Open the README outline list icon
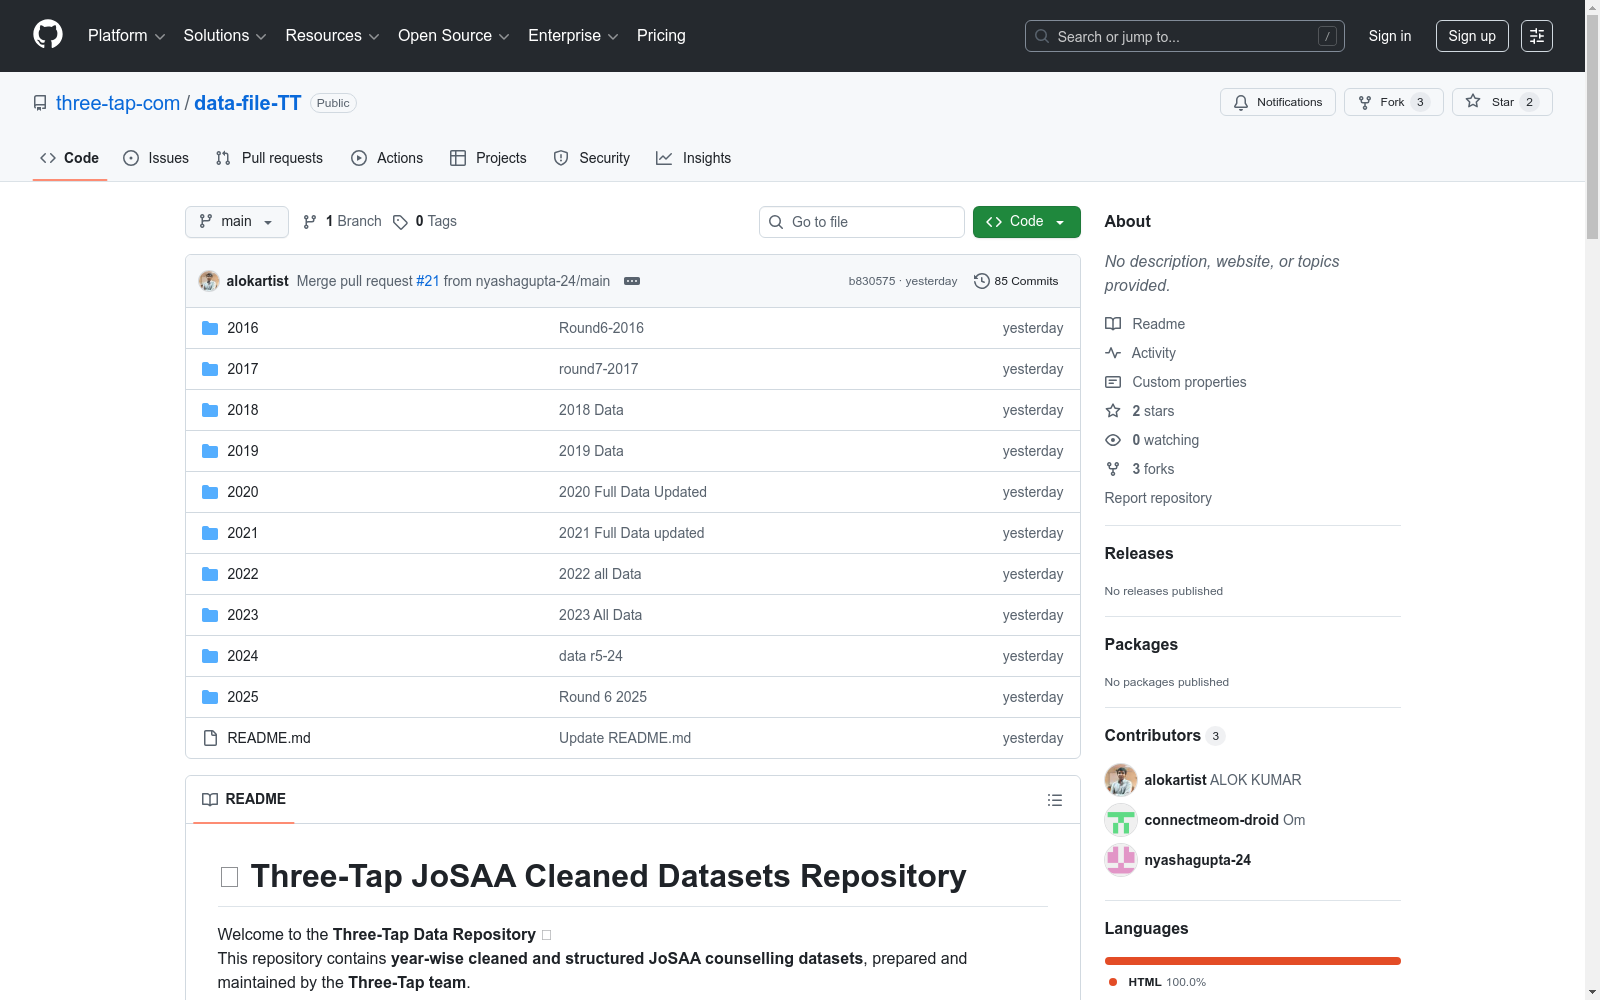The width and height of the screenshot is (1600, 1000). tap(1054, 800)
